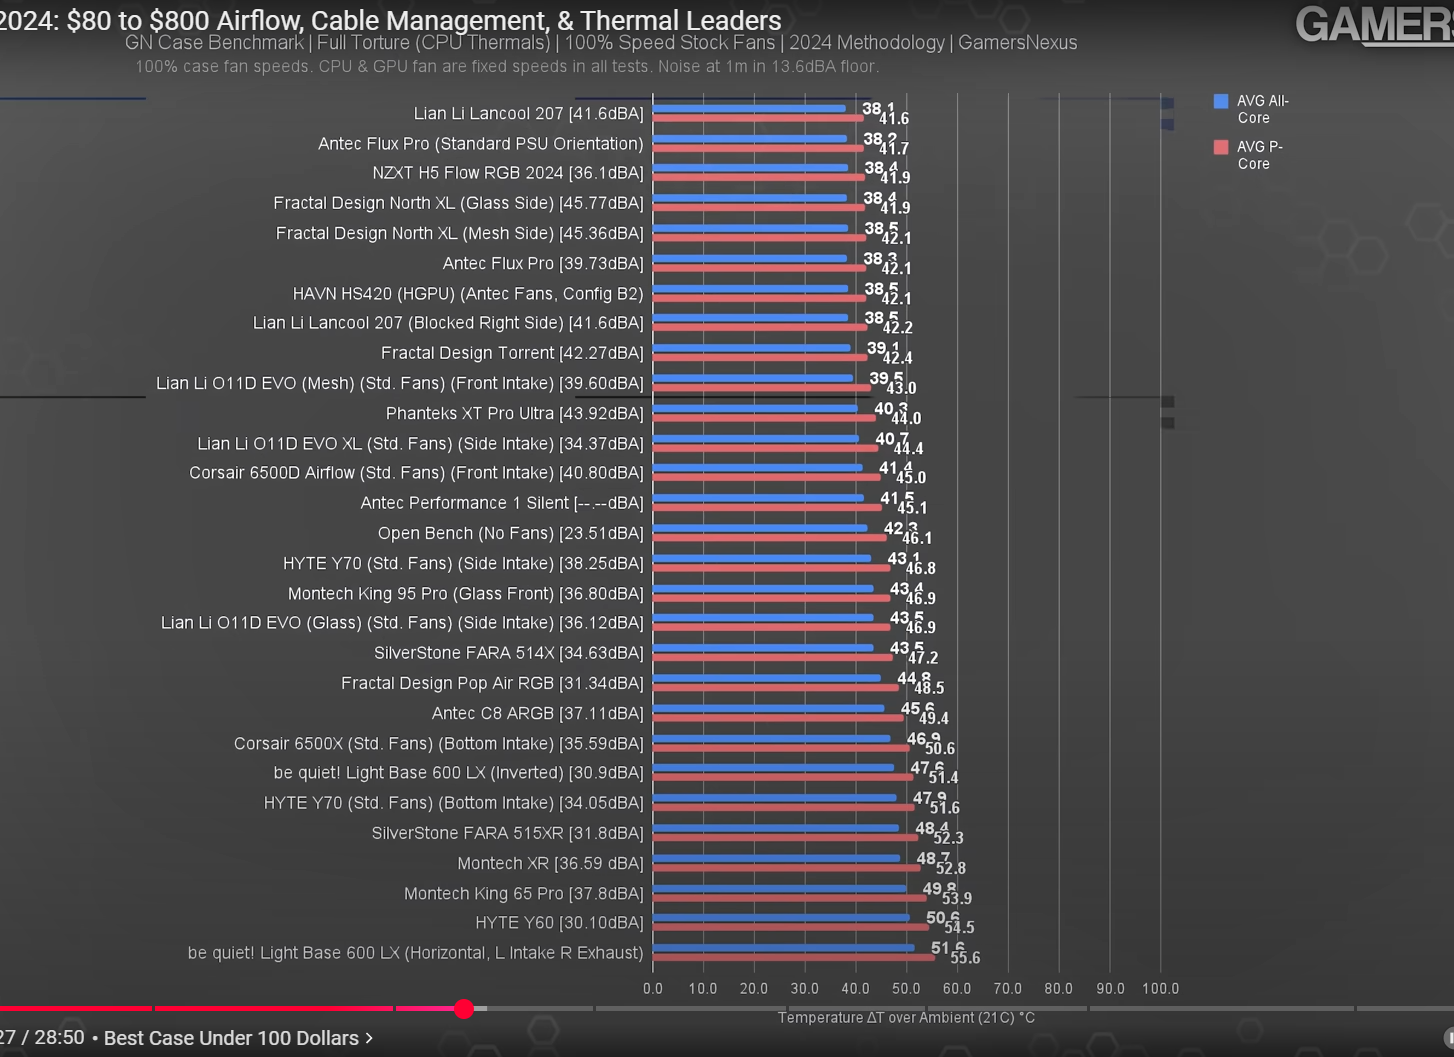Click the red video progress scrubber handle
The width and height of the screenshot is (1454, 1057).
point(463,1009)
